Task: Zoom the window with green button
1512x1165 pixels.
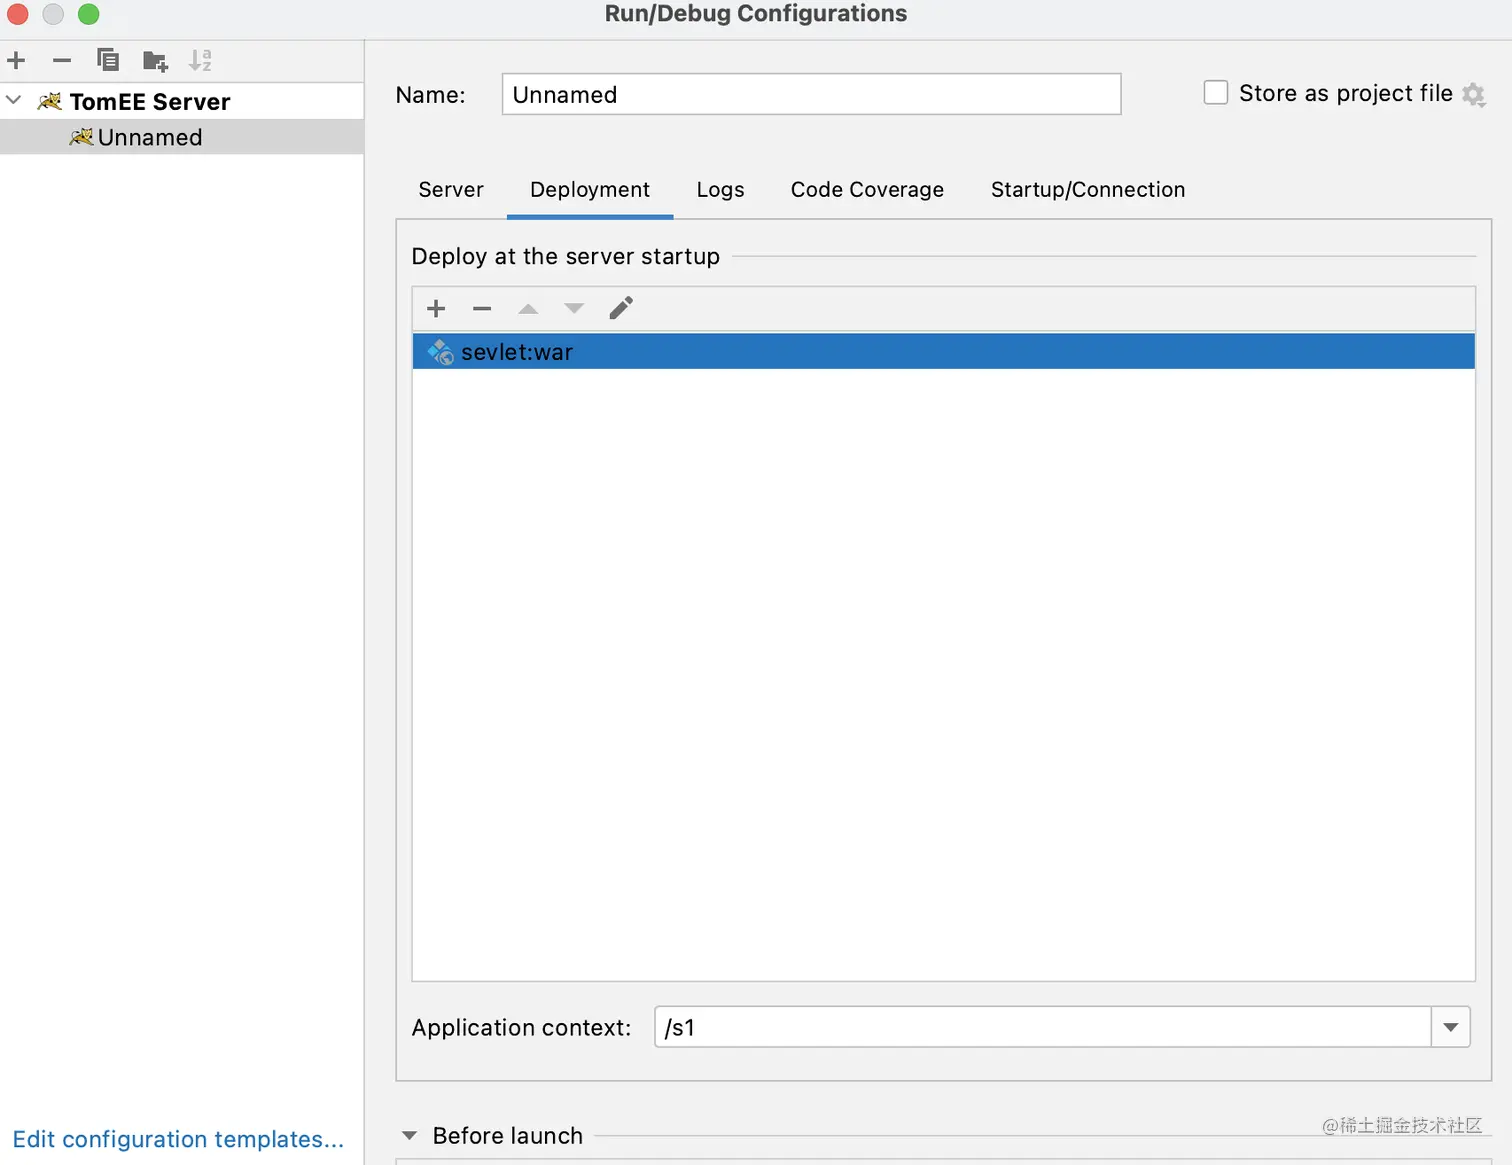Action: click(89, 14)
